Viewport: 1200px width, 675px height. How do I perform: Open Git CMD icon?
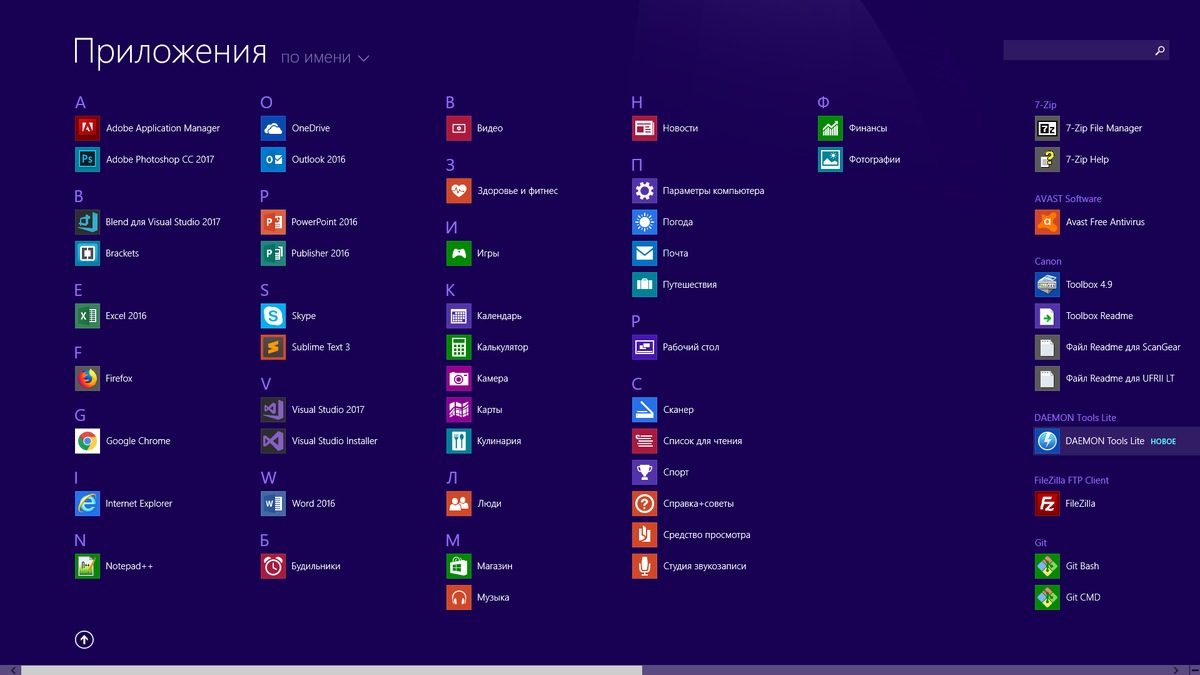coord(1047,597)
